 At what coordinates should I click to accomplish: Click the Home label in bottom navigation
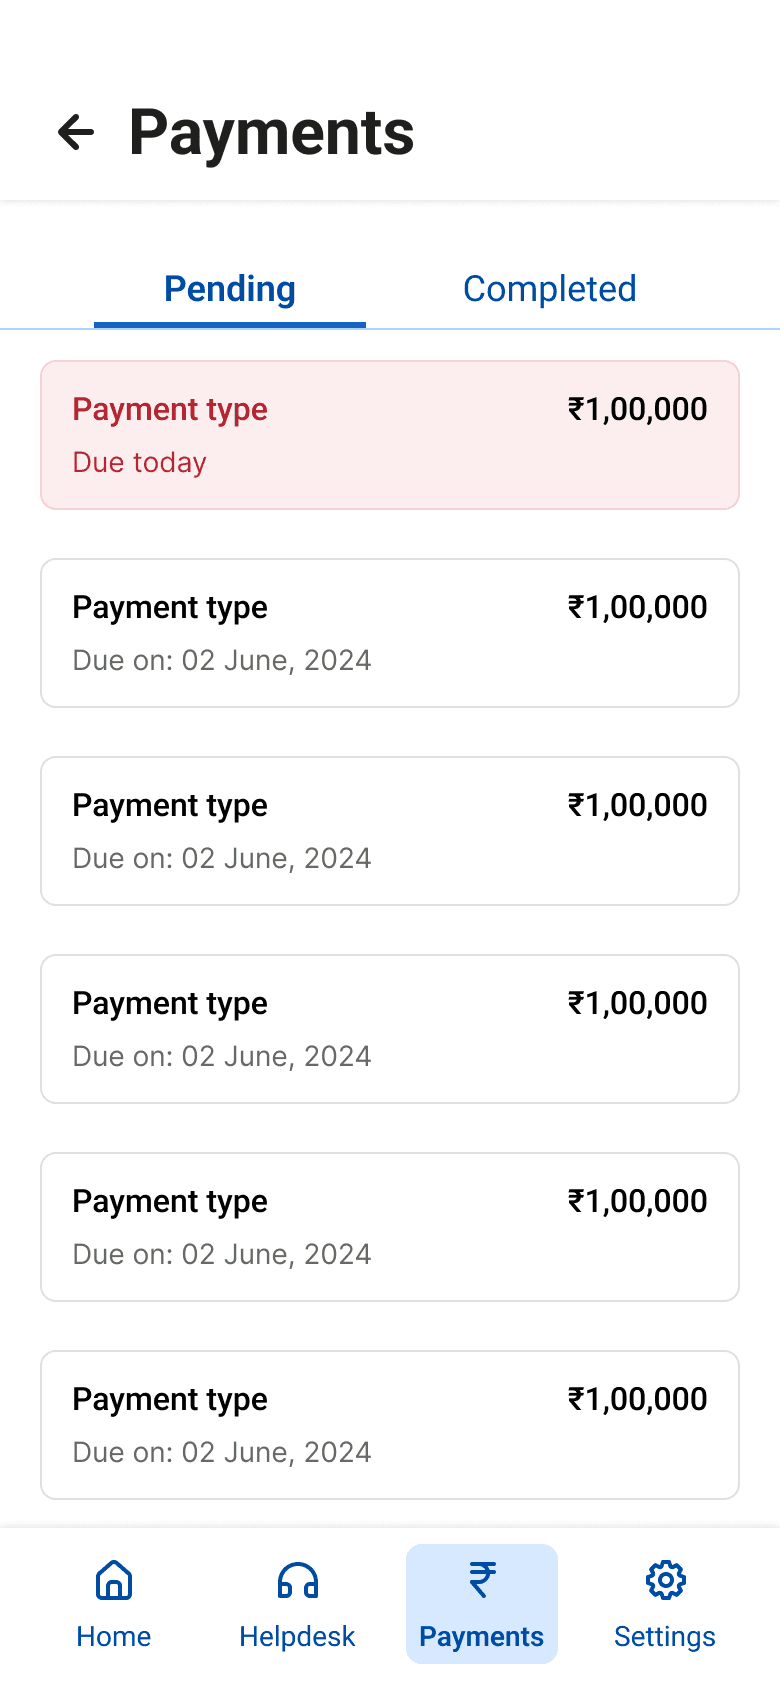(x=114, y=1637)
